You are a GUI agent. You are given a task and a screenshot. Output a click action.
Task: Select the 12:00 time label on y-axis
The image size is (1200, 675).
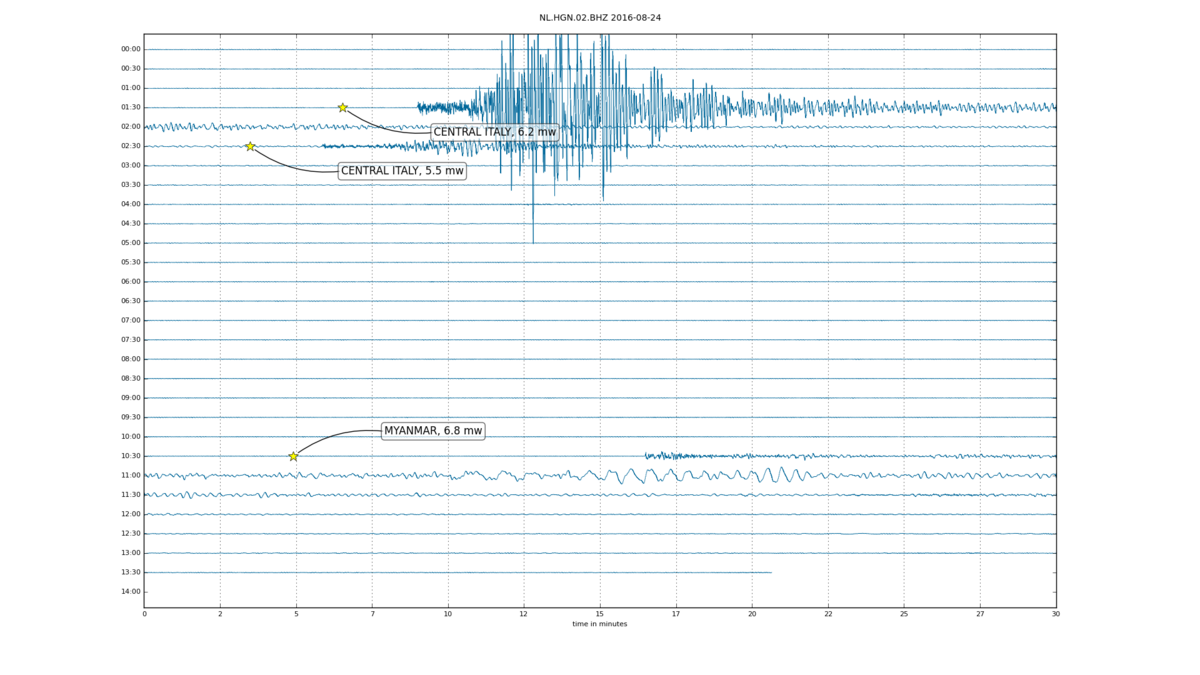(130, 514)
